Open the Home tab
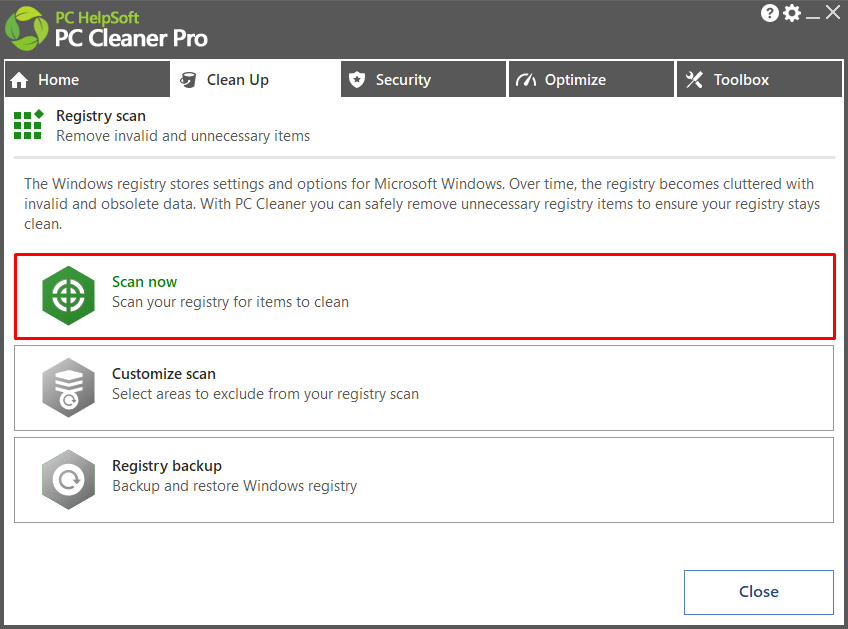Image resolution: width=848 pixels, height=629 pixels. [87, 80]
